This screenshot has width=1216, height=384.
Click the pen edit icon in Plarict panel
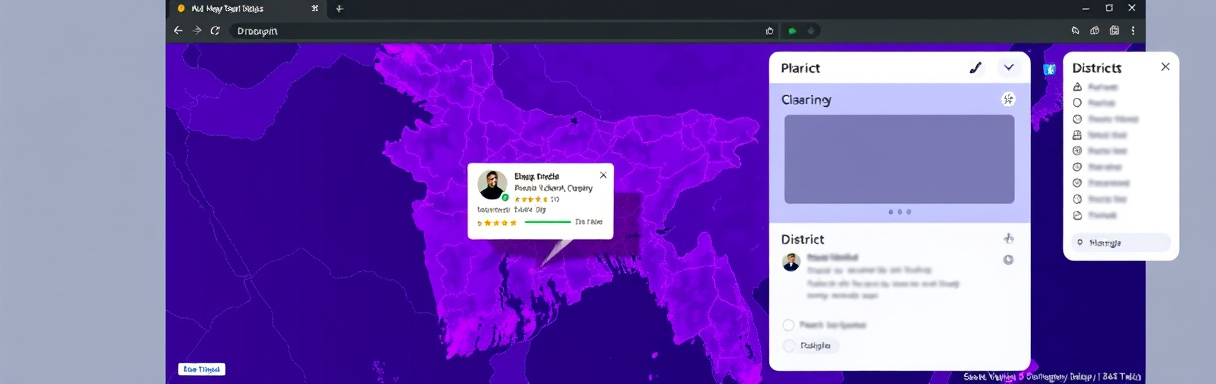(976, 68)
